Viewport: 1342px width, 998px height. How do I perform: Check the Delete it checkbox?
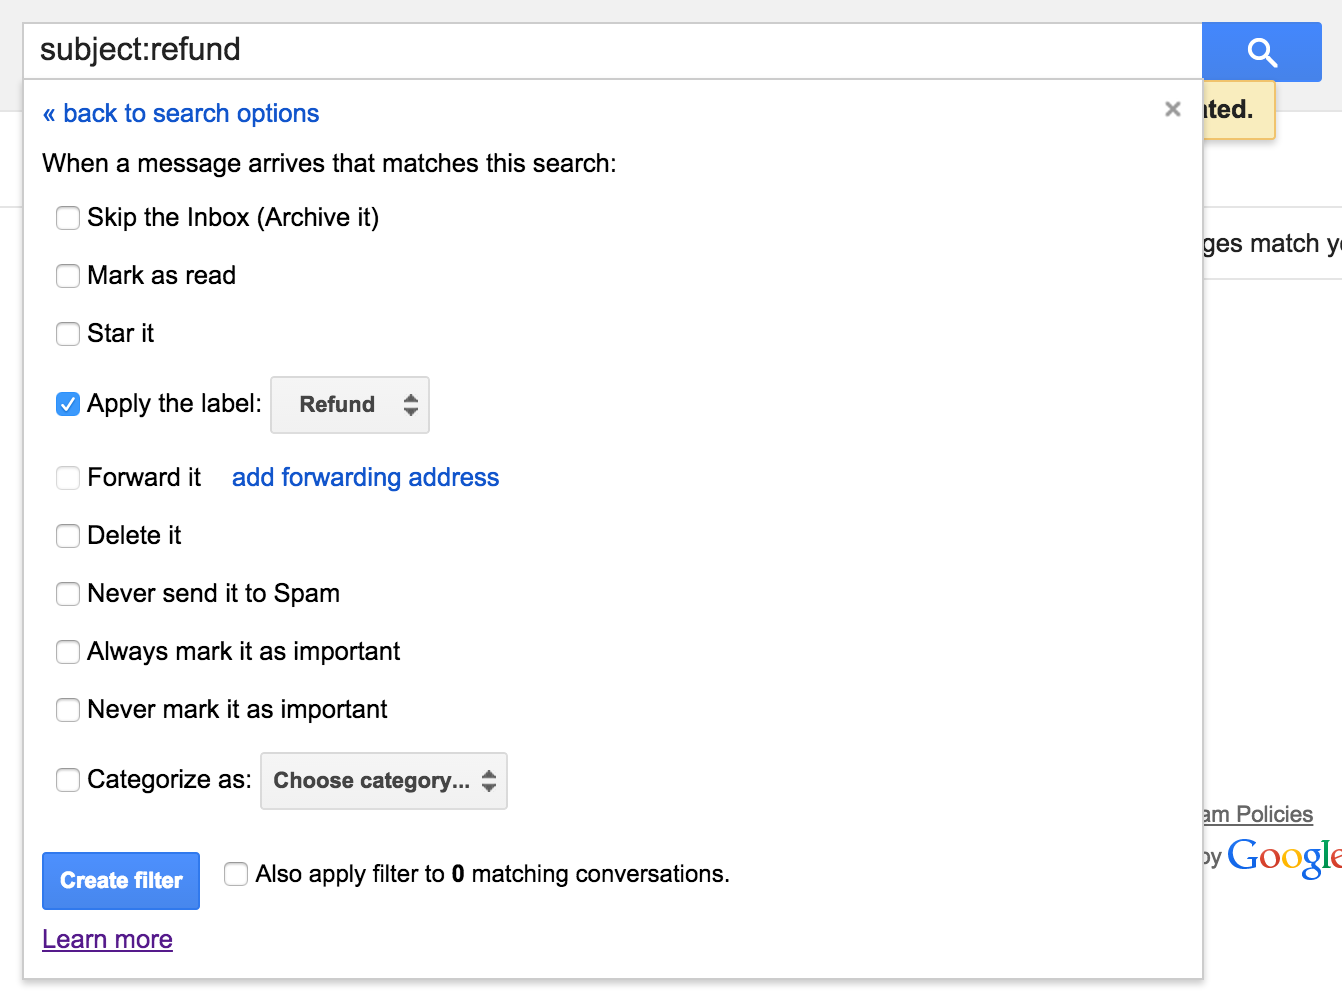click(x=68, y=536)
